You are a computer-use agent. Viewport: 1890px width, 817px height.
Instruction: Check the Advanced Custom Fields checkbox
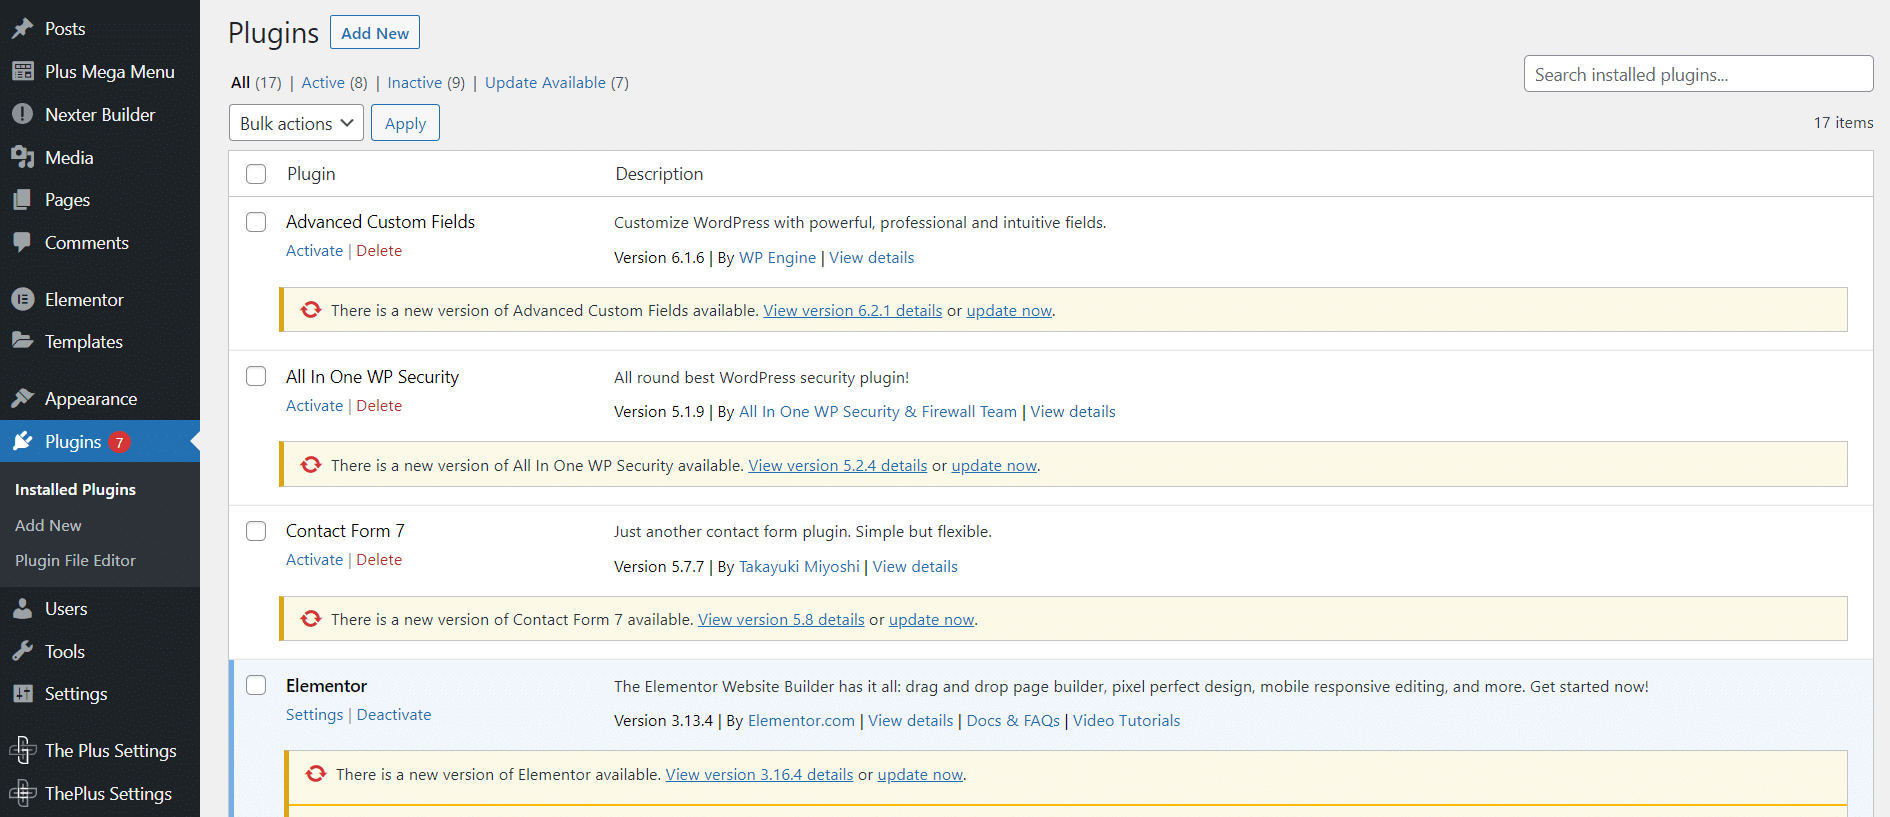pos(256,222)
